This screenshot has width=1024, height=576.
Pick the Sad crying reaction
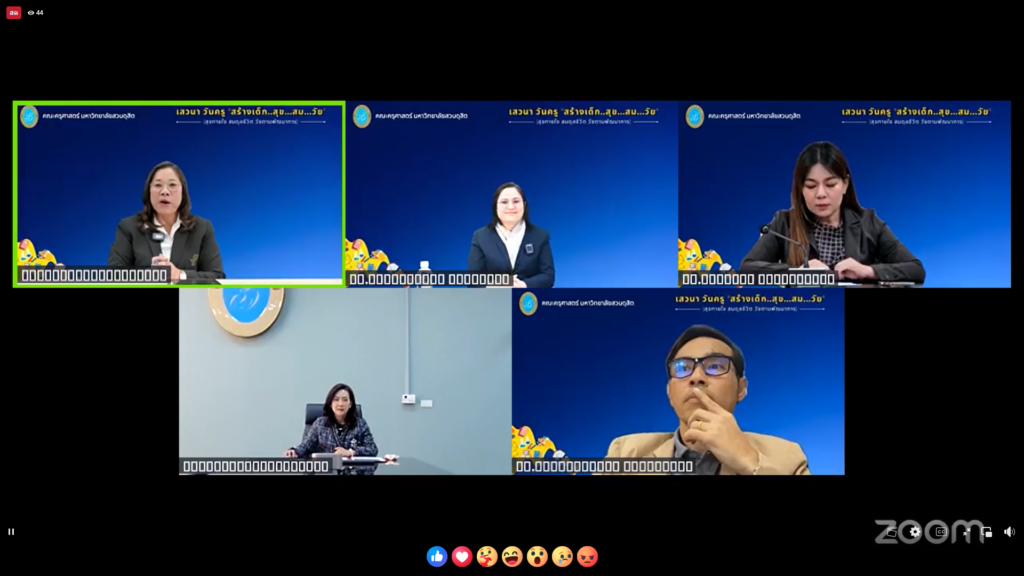click(562, 557)
